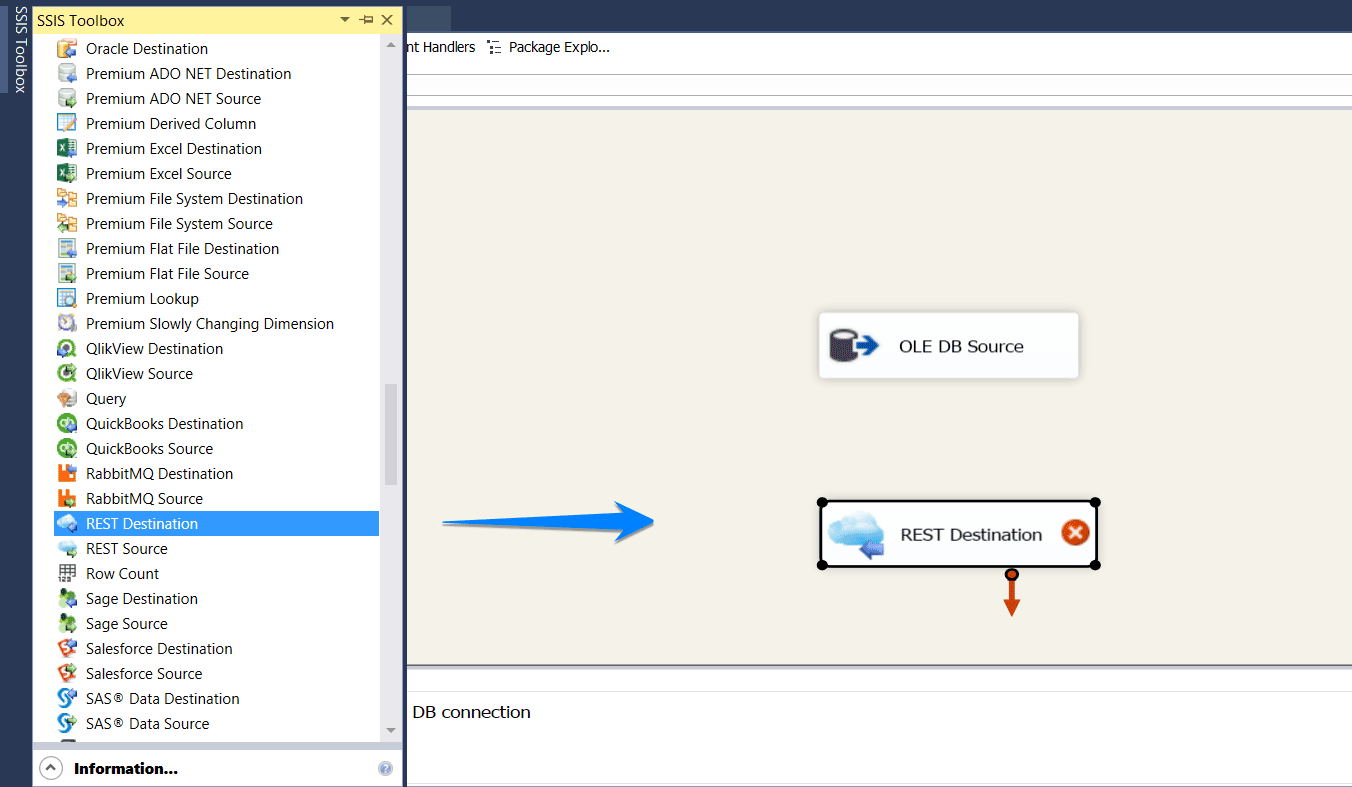Open the toolbox help question-mark icon
The width and height of the screenshot is (1352, 787).
tap(385, 768)
